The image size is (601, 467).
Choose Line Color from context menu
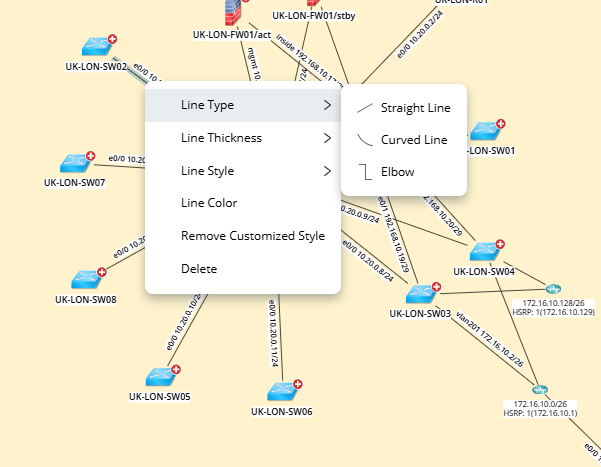[209, 203]
